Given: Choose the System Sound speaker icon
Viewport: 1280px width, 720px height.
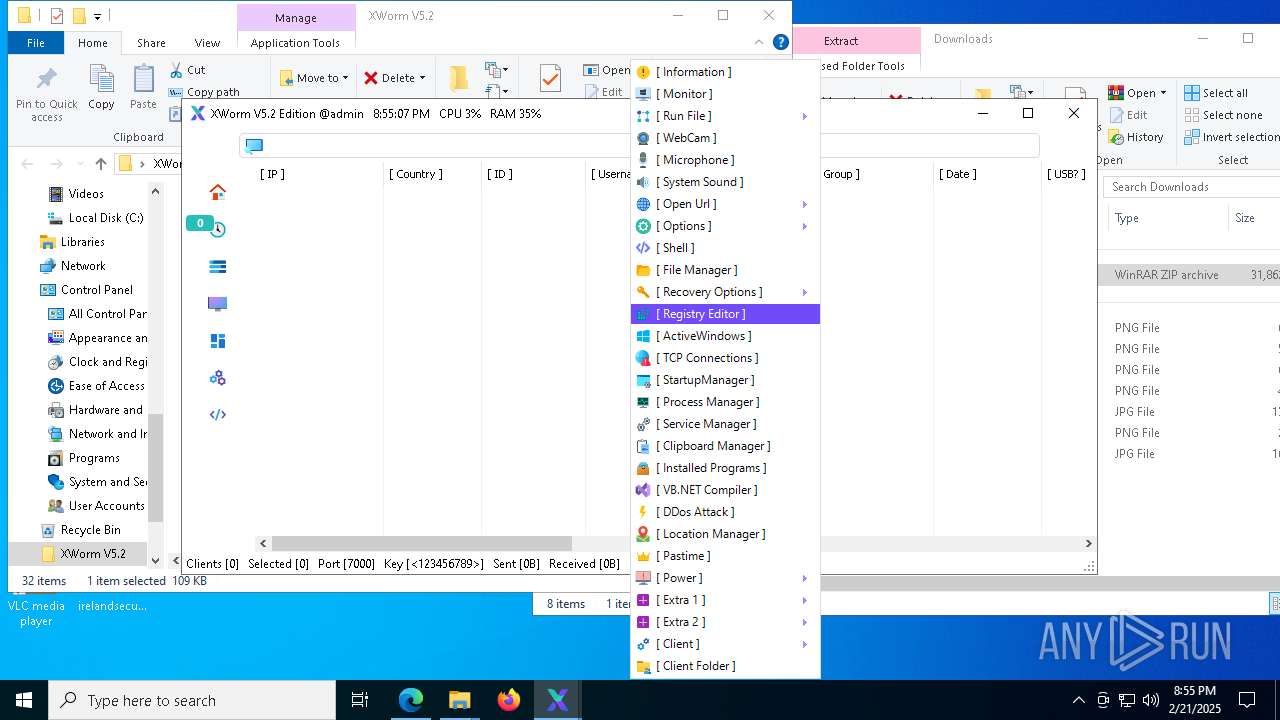Looking at the screenshot, I should click(x=643, y=182).
